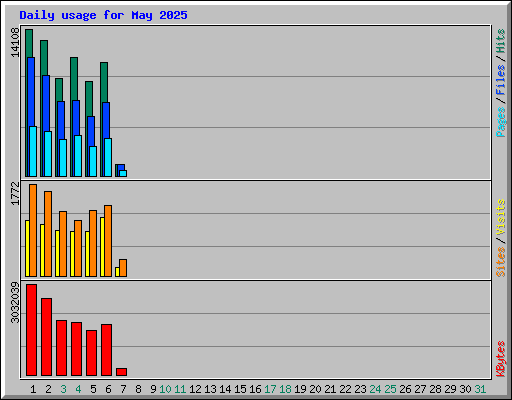
Task: Click the cyan Pages legend label
Action: coord(500,122)
